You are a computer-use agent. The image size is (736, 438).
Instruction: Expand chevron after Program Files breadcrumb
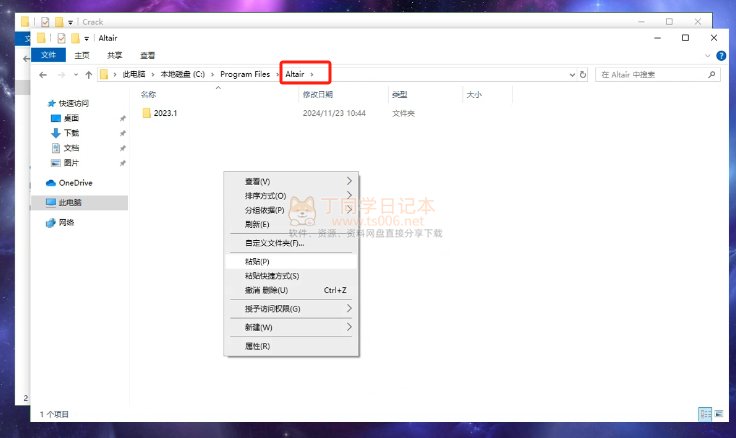click(277, 75)
